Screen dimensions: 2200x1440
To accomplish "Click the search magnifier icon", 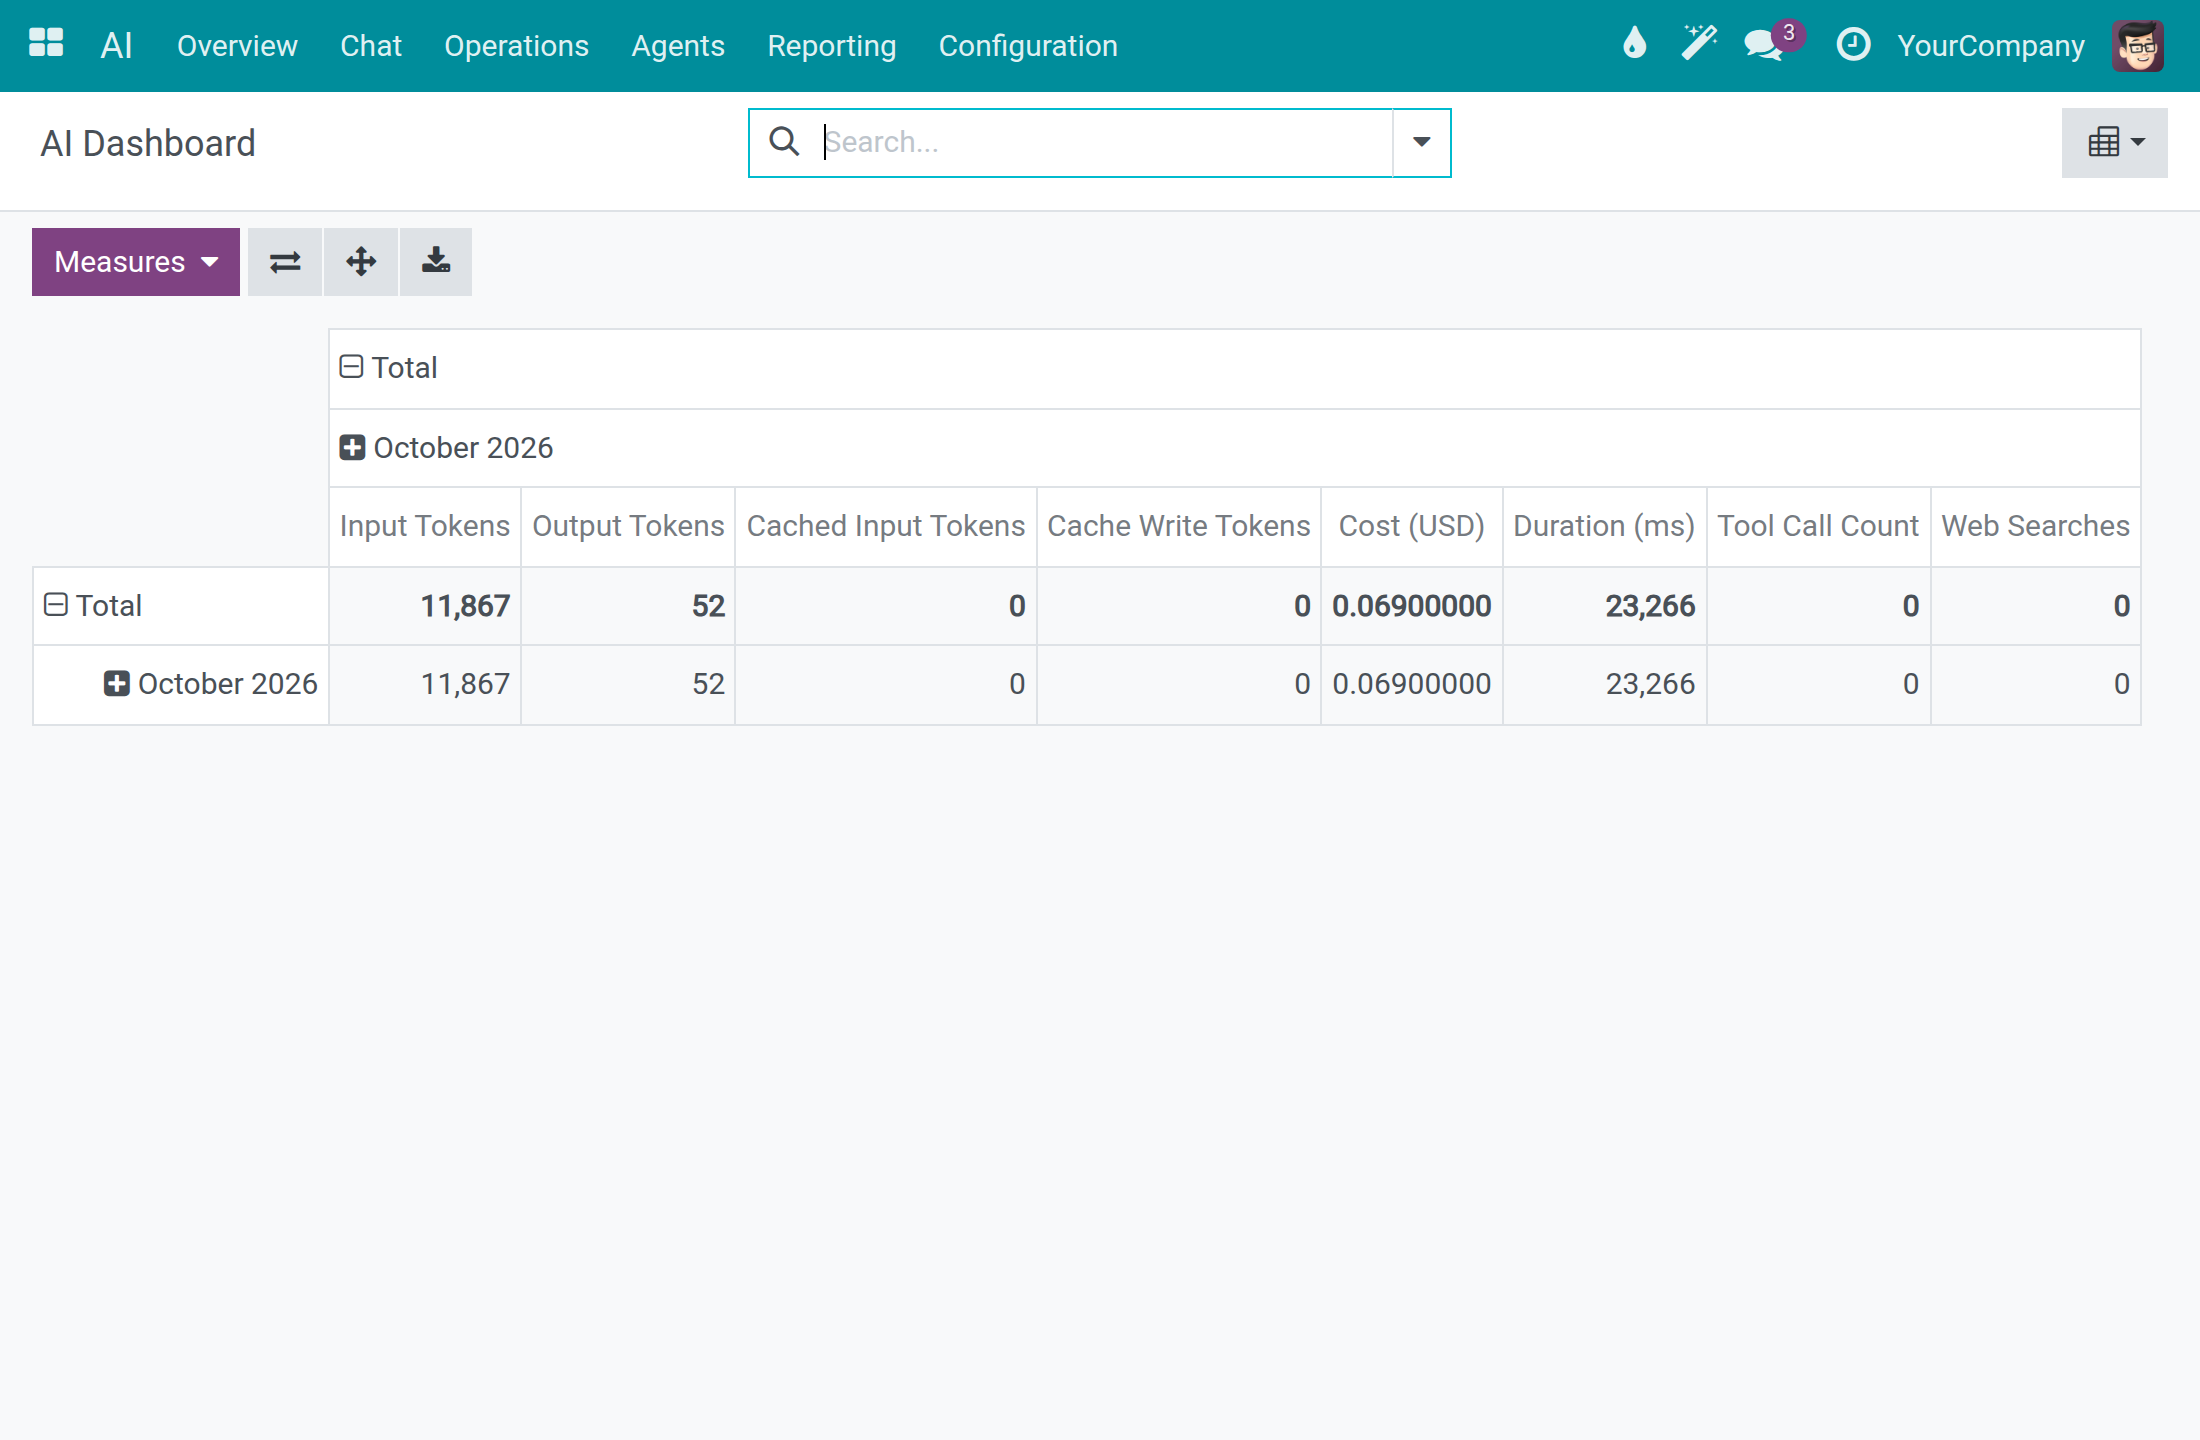I will 784,142.
